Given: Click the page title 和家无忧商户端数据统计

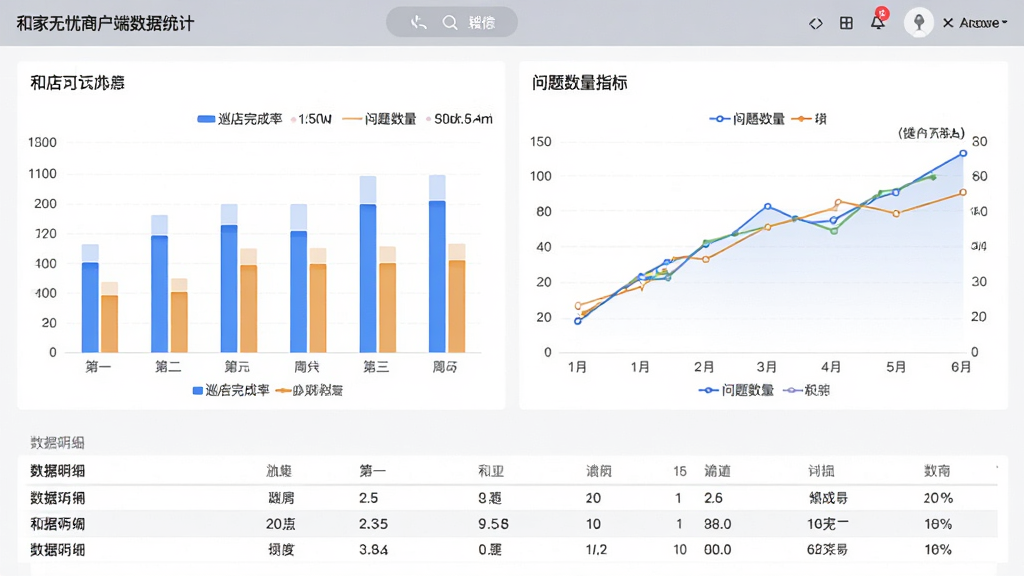Looking at the screenshot, I should click(105, 24).
